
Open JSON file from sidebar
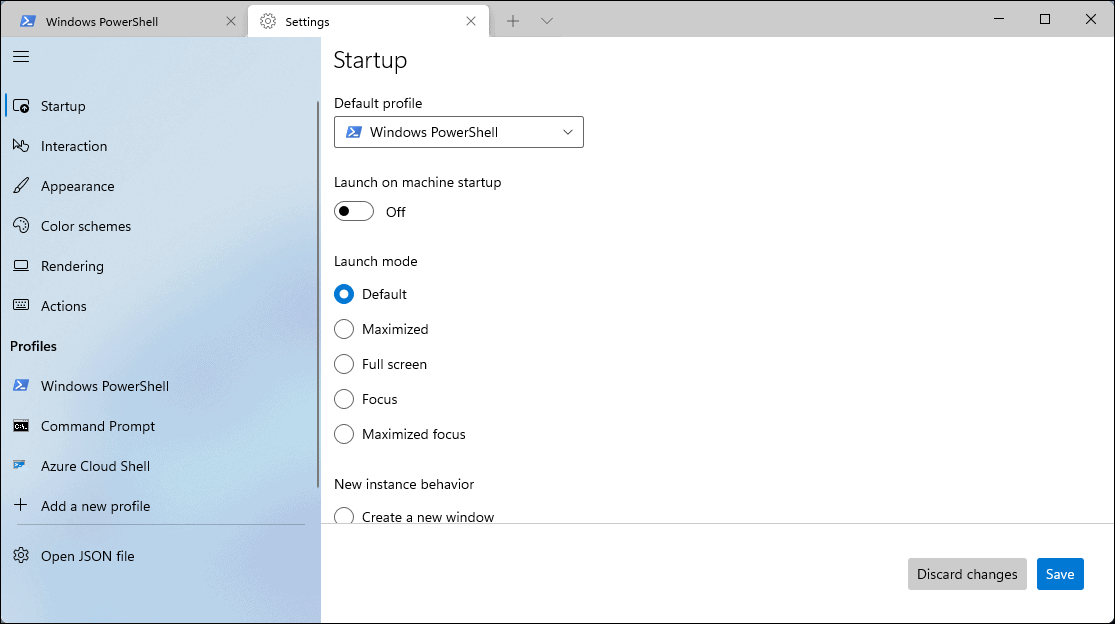coord(87,556)
